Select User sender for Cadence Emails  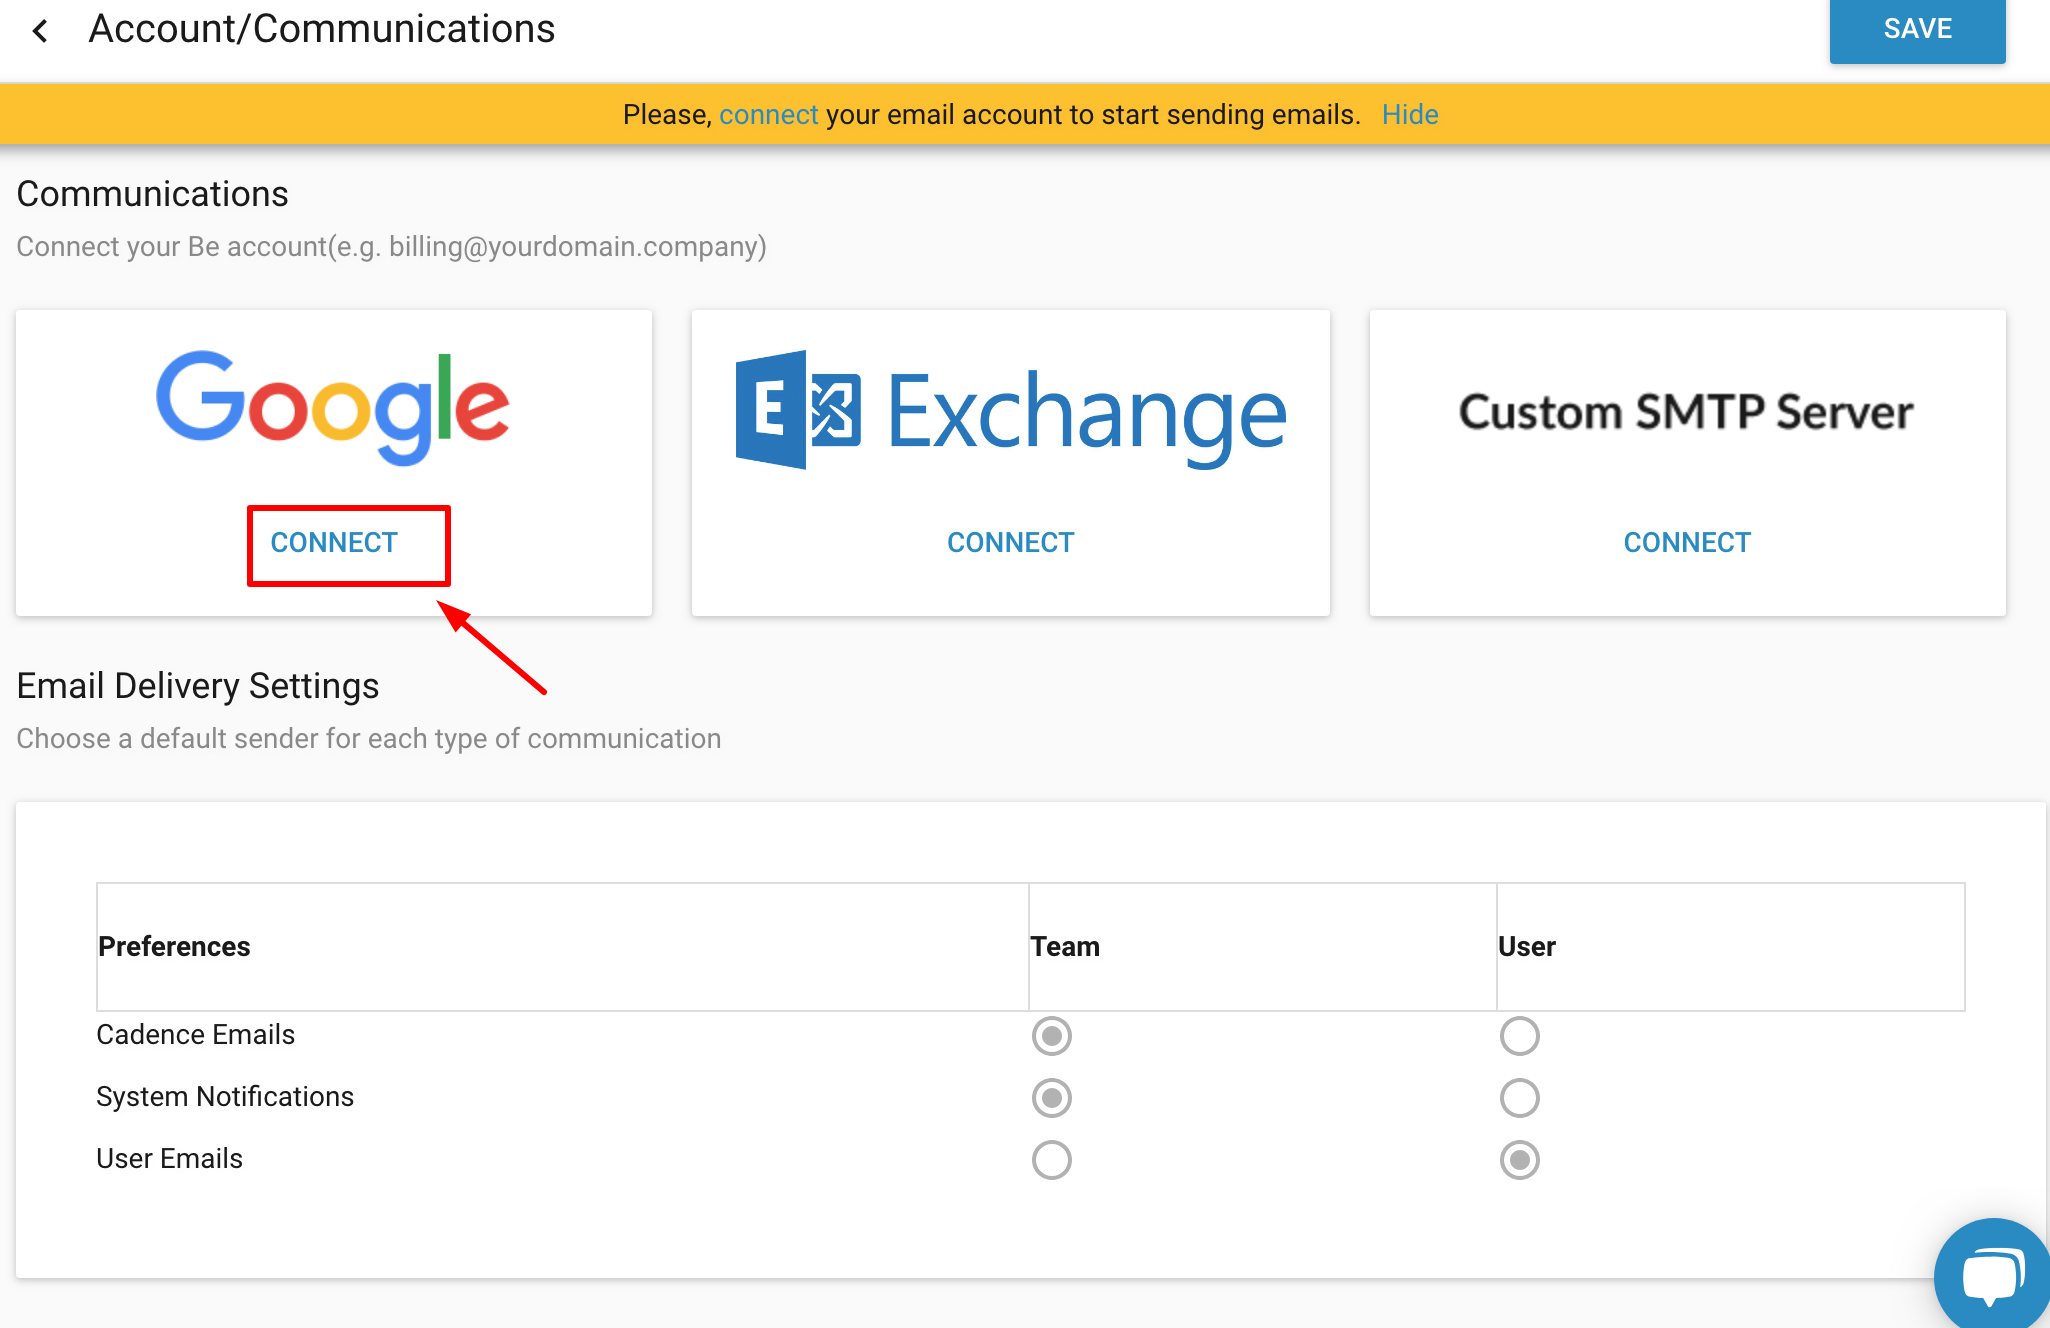pyautogui.click(x=1519, y=1036)
